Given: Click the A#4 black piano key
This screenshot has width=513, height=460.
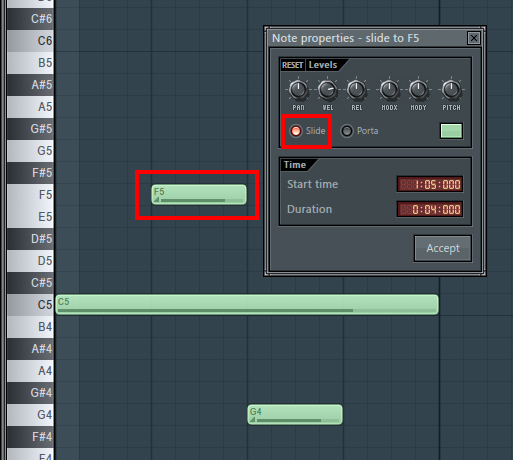Looking at the screenshot, I should pos(30,349).
